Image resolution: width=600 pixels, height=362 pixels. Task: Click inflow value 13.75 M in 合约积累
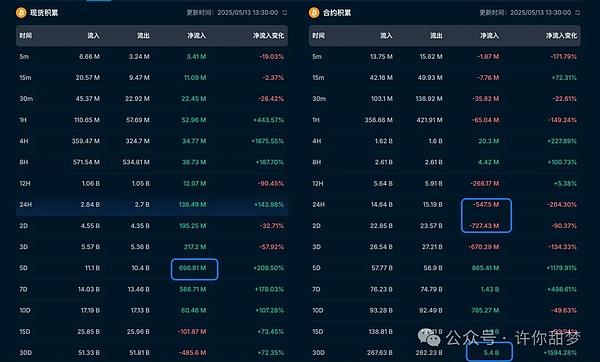pyautogui.click(x=382, y=57)
